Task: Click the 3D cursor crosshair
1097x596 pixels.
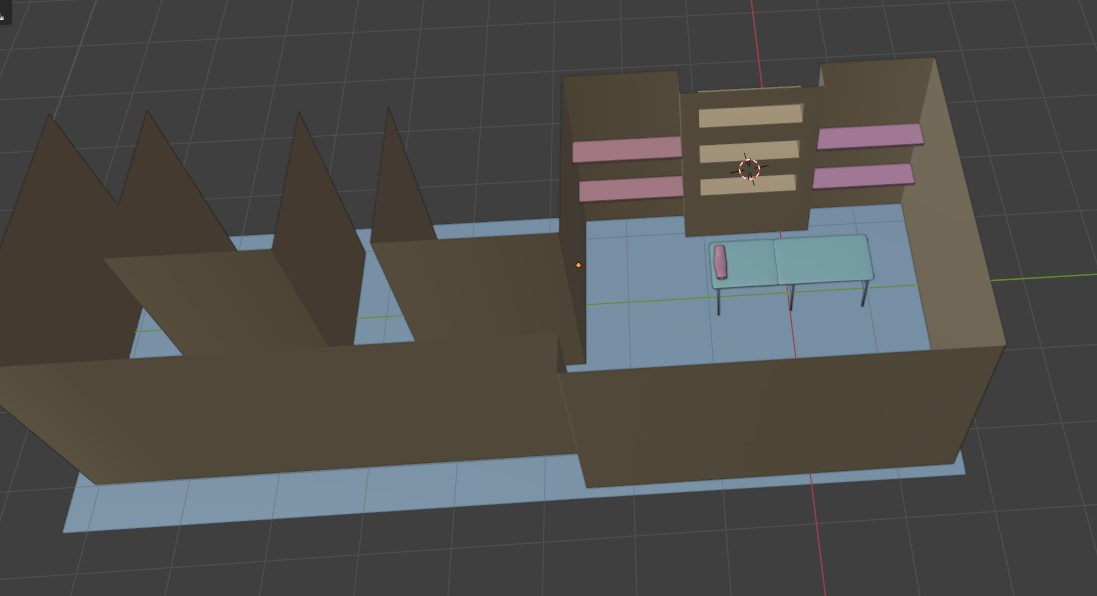Action: 749,169
